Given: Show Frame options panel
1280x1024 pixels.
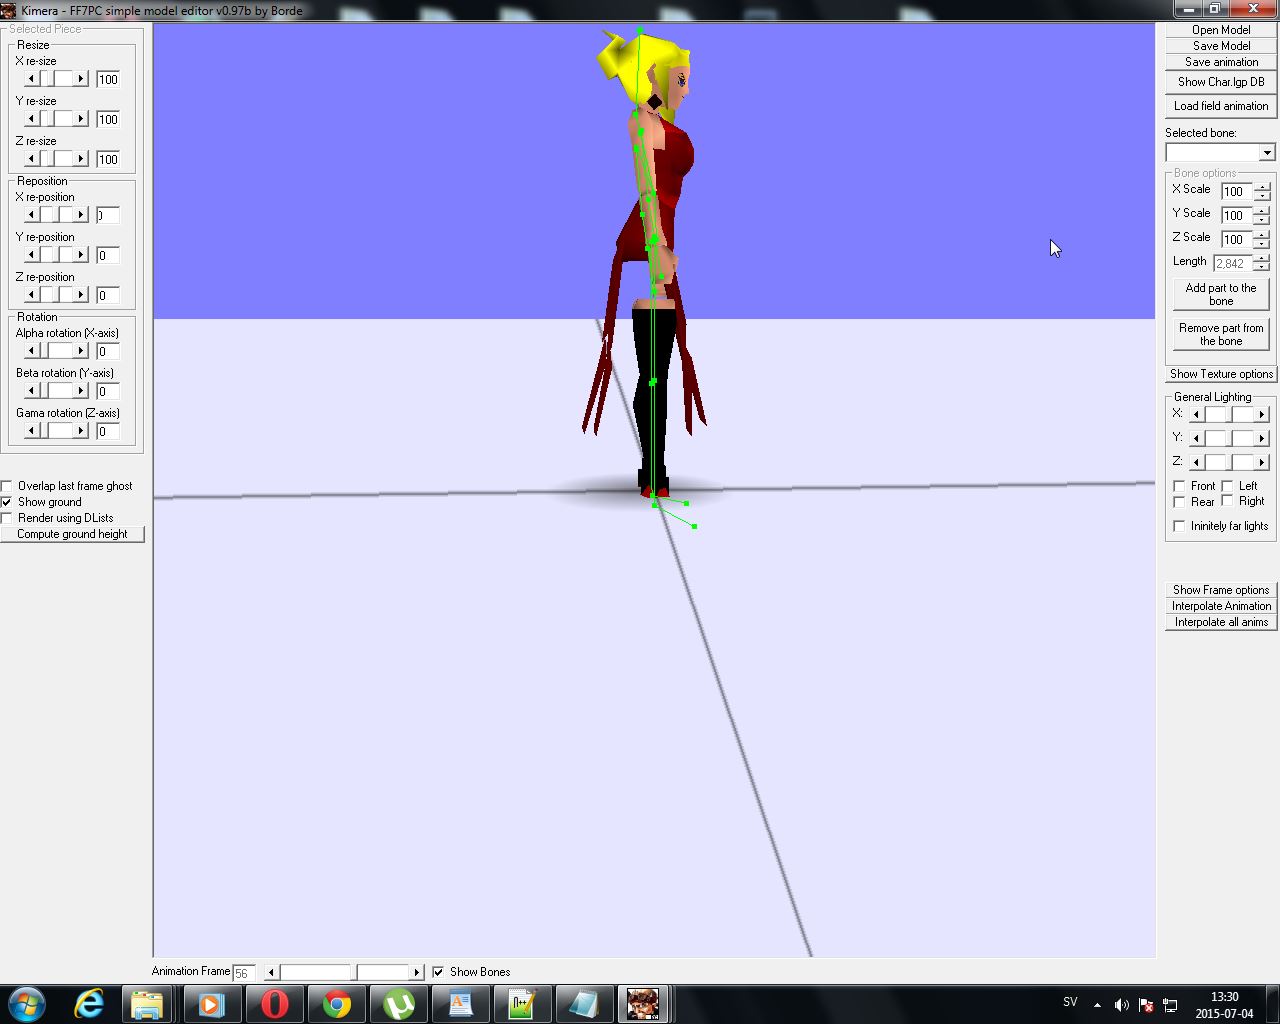Looking at the screenshot, I should [x=1221, y=590].
